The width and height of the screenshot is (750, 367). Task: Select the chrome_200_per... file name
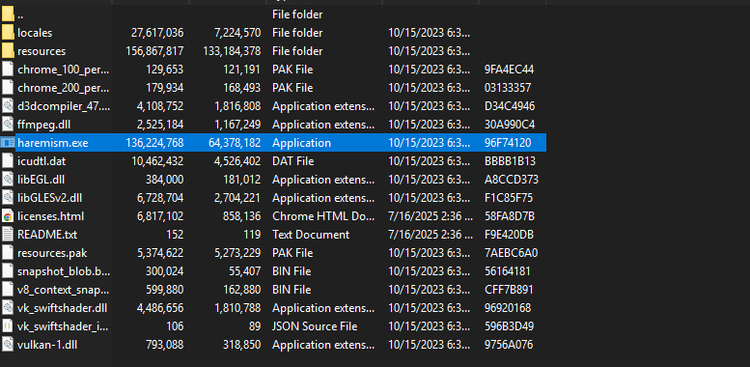pyautogui.click(x=64, y=88)
